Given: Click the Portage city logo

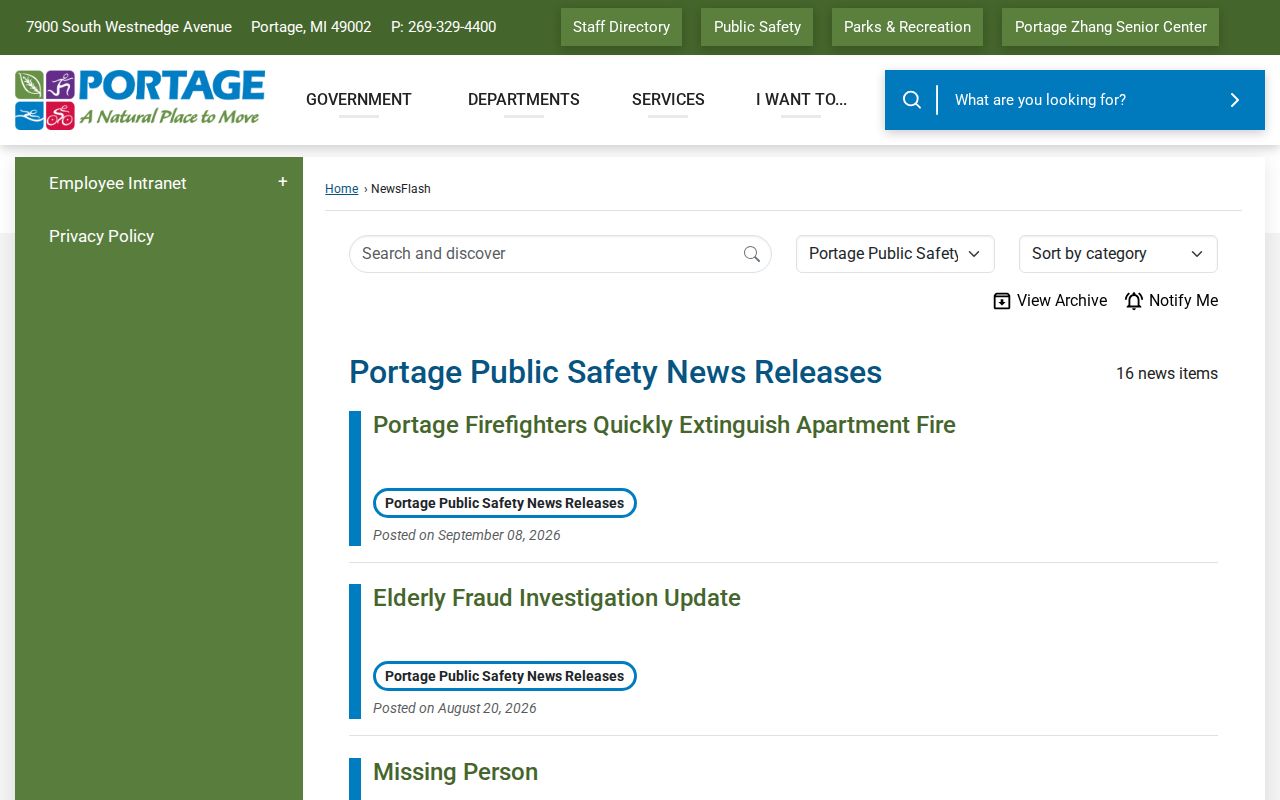Looking at the screenshot, I should pos(140,100).
